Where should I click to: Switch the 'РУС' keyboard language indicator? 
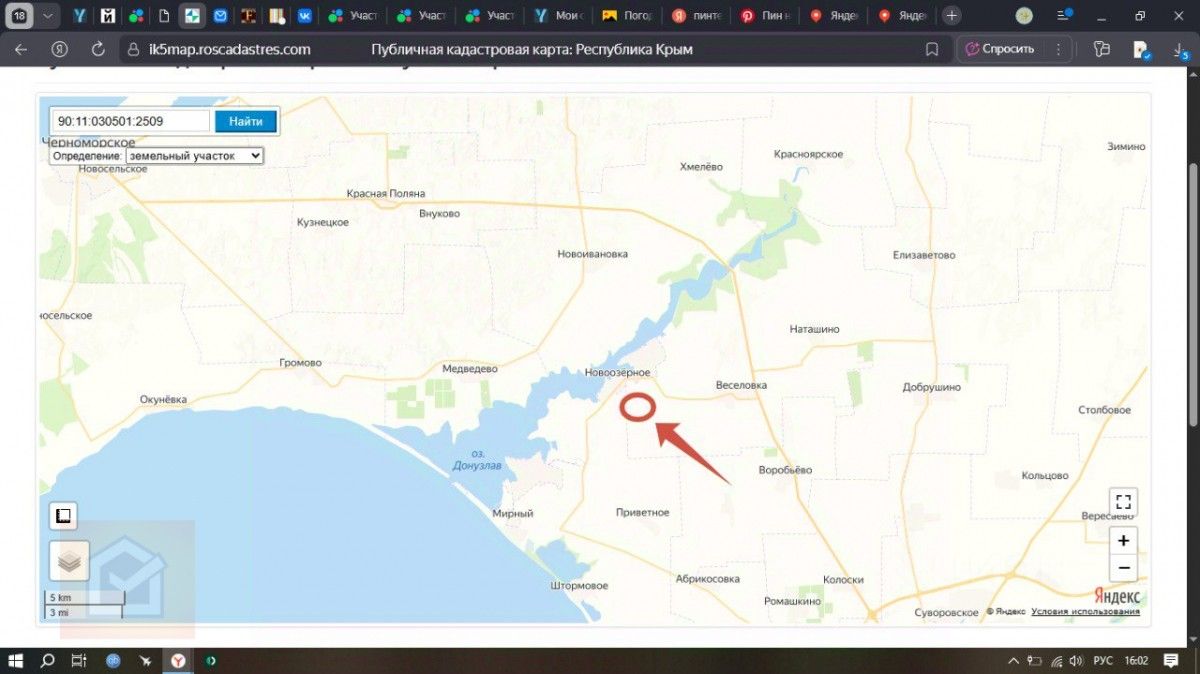[x=1103, y=661]
